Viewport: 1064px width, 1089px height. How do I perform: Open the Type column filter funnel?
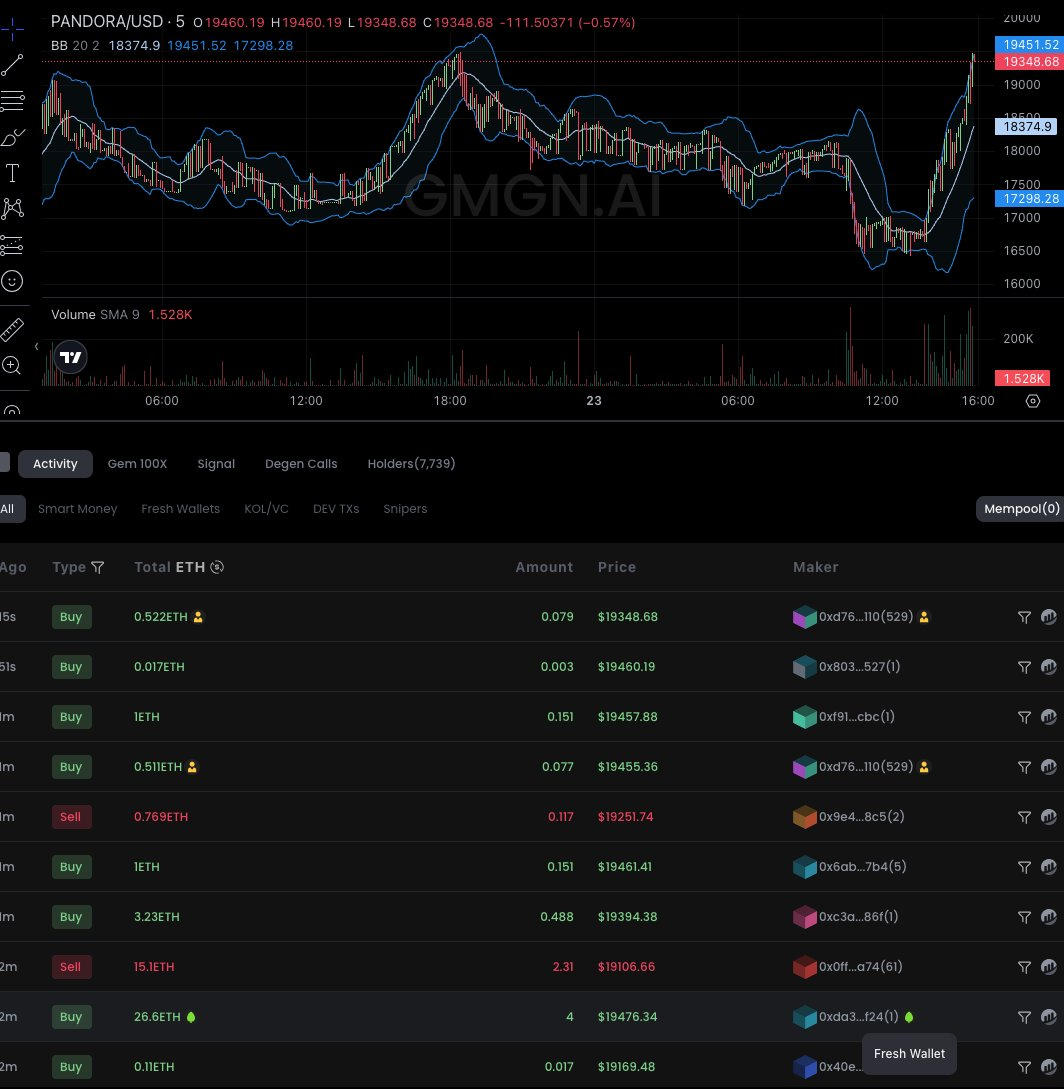point(98,567)
